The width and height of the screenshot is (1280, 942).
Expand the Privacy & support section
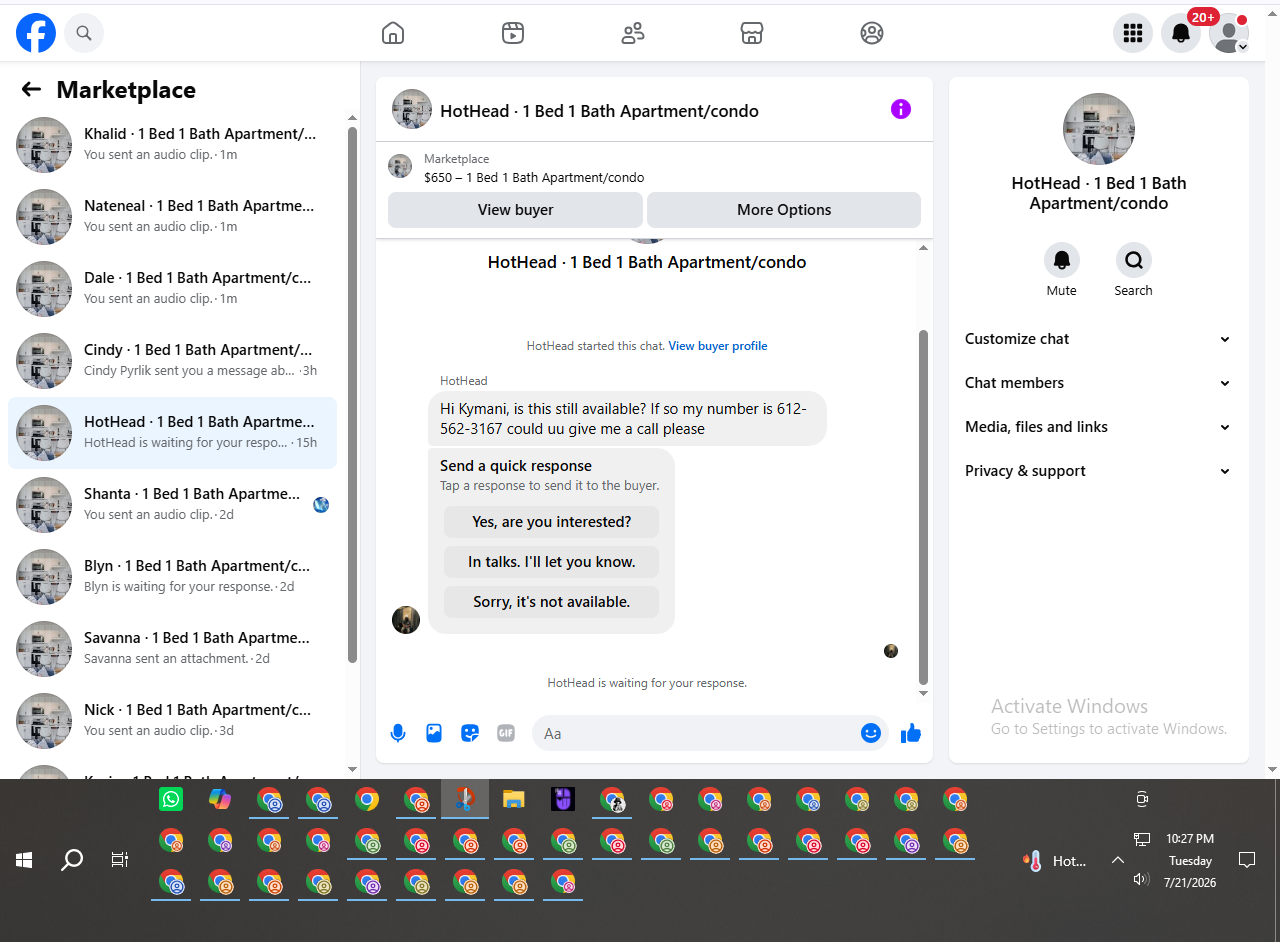[1099, 471]
